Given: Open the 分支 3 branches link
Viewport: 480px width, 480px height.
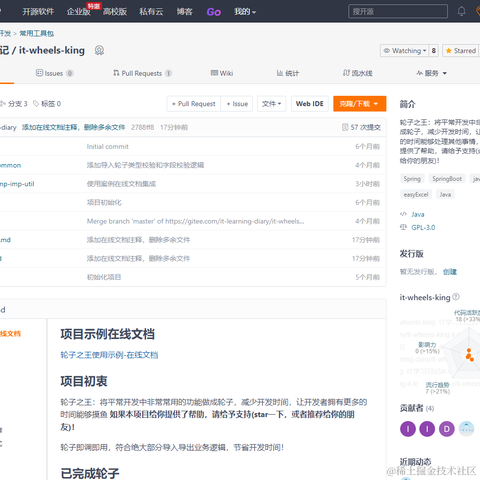Looking at the screenshot, I should (x=14, y=104).
